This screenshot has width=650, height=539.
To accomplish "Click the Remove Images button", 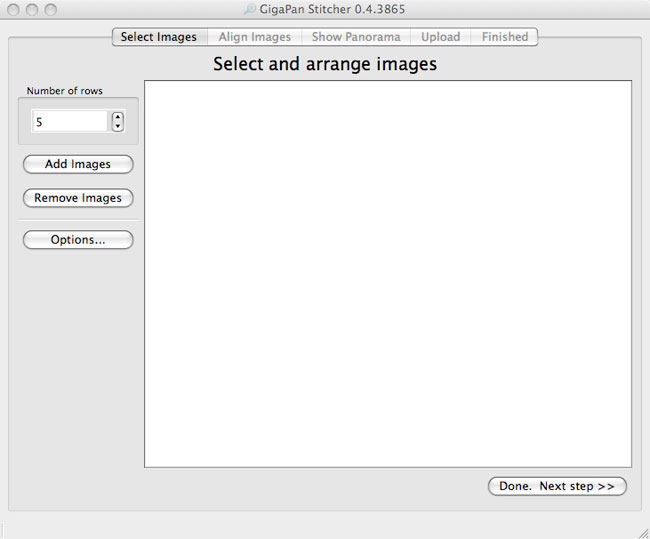I will point(78,198).
